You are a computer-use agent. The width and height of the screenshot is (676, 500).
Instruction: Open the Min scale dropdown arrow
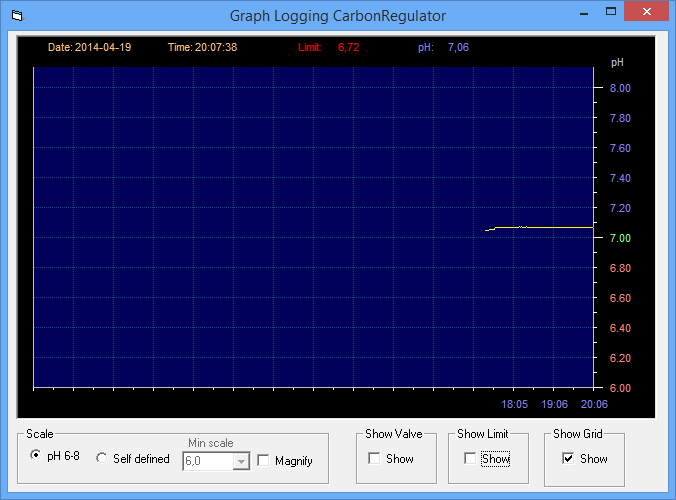[x=241, y=461]
